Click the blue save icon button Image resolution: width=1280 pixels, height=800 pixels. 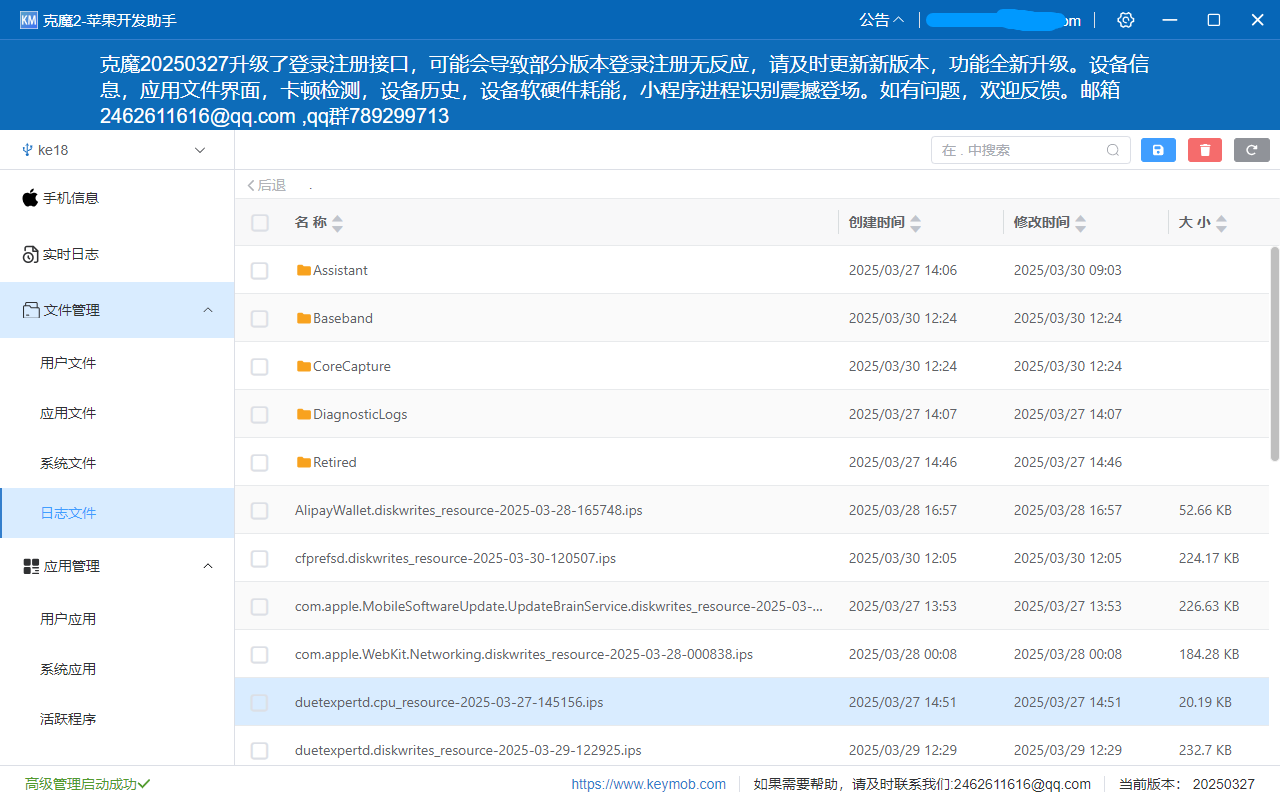pos(1158,150)
